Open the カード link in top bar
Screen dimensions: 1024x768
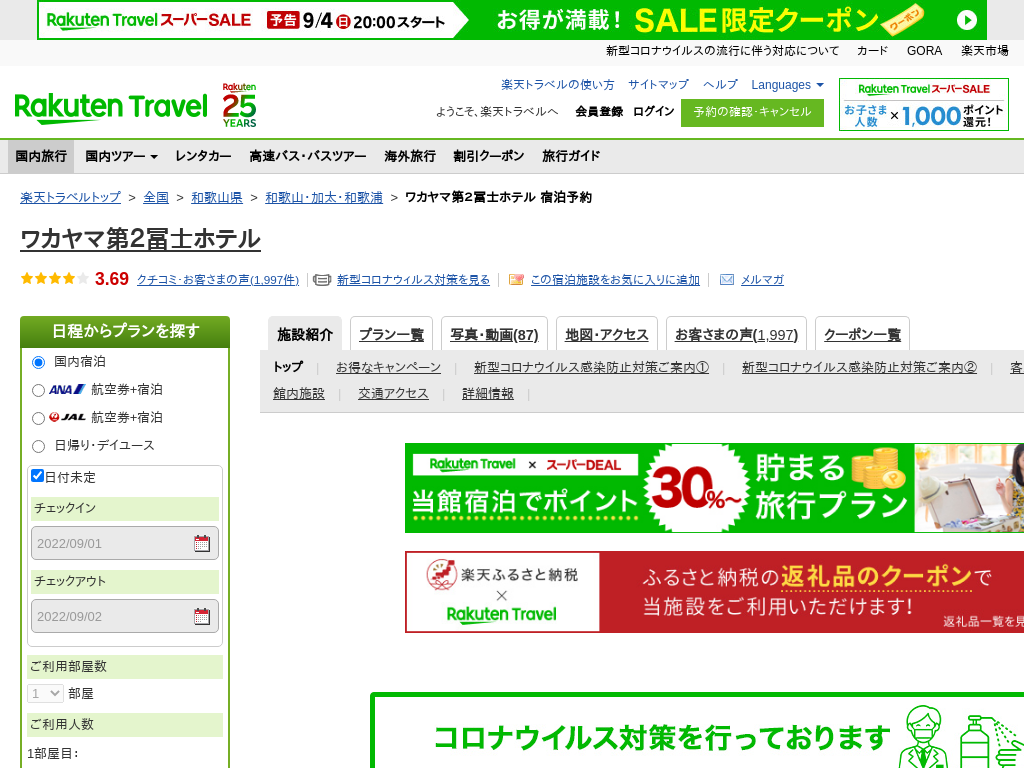click(872, 51)
